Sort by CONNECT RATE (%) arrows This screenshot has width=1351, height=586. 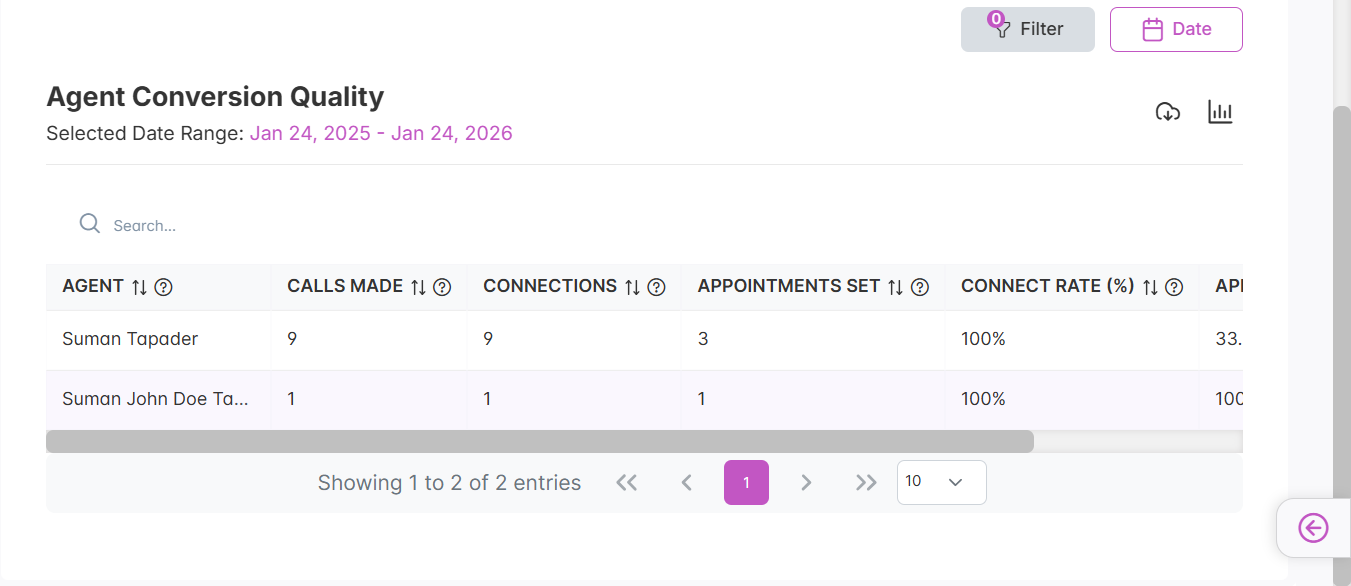point(1150,287)
